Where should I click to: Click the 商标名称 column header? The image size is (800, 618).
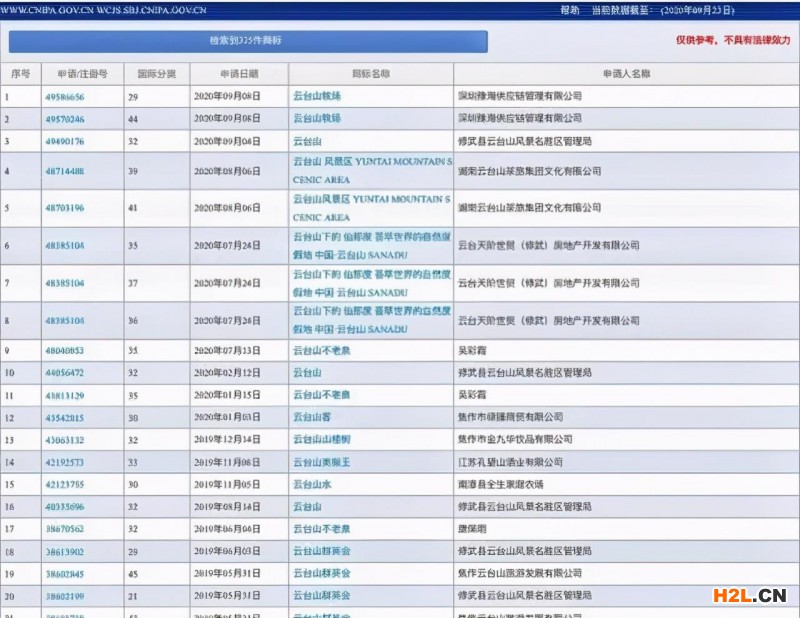[x=371, y=74]
